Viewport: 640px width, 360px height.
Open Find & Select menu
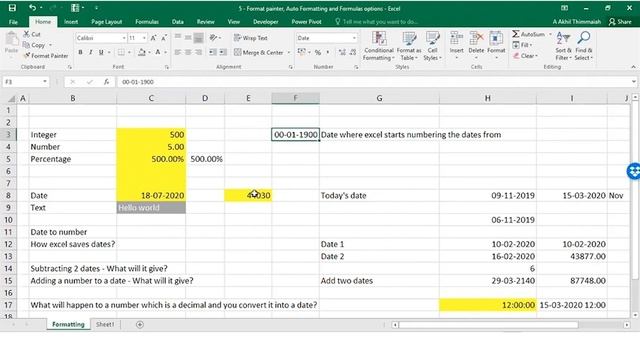click(x=584, y=46)
